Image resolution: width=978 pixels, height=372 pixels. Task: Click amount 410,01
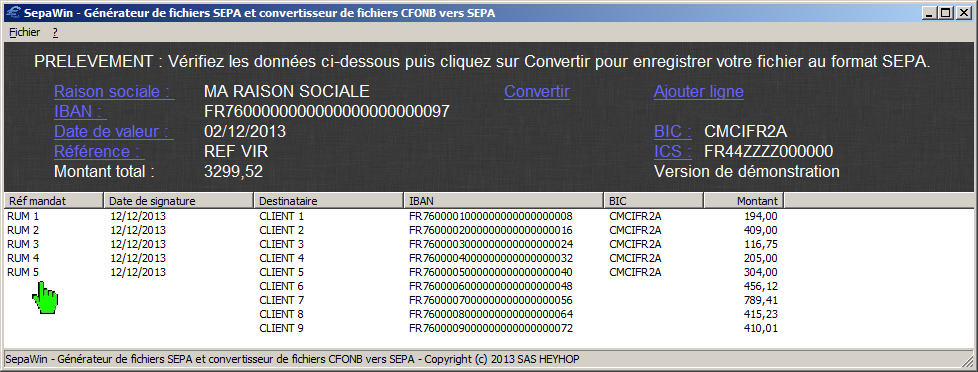tap(761, 328)
